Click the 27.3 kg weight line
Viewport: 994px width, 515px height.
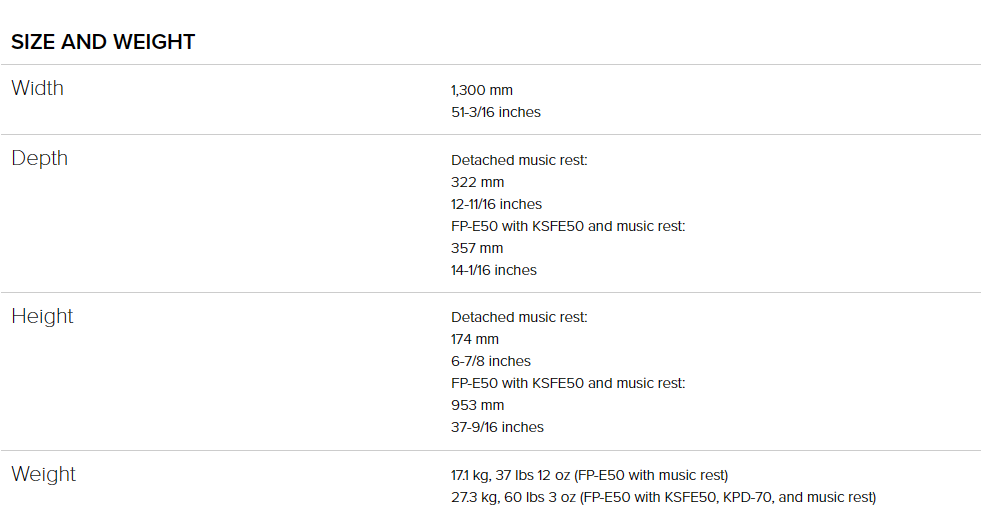pyautogui.click(x=664, y=497)
